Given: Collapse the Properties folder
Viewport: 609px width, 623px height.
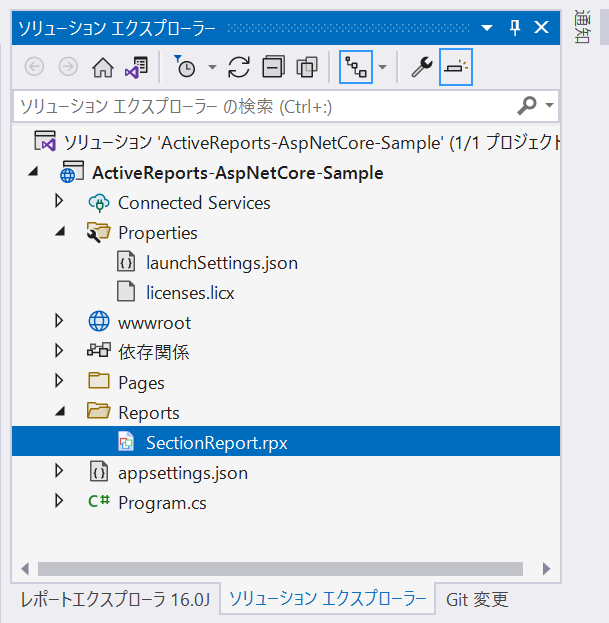Looking at the screenshot, I should tap(60, 232).
